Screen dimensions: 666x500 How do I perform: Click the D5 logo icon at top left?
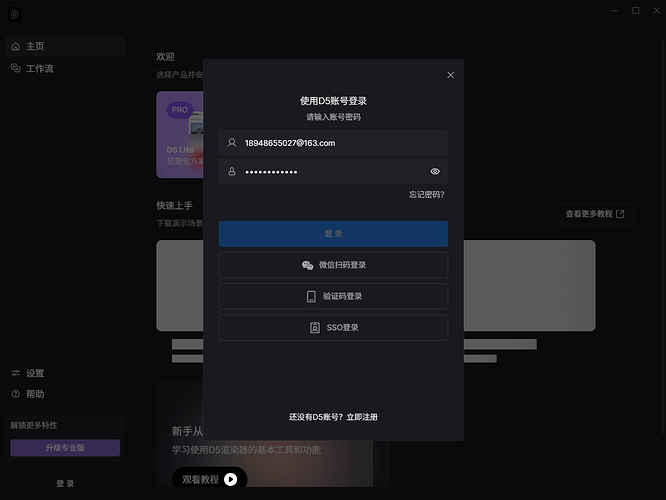tap(14, 14)
